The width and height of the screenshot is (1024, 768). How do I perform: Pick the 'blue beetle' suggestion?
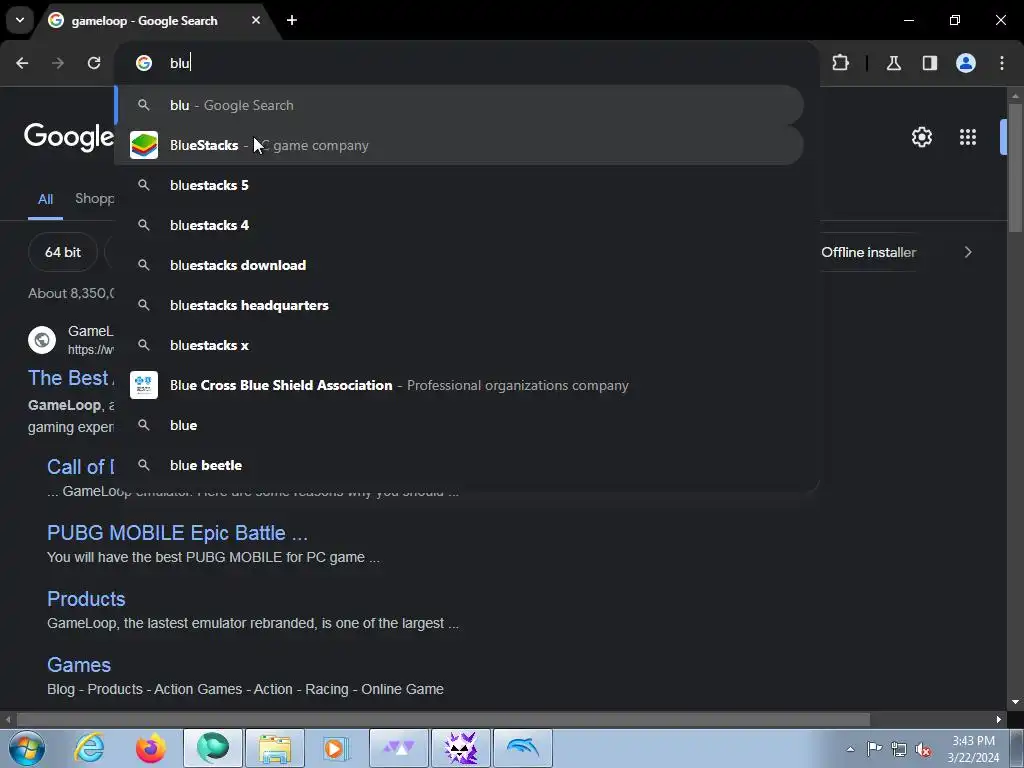click(x=459, y=465)
